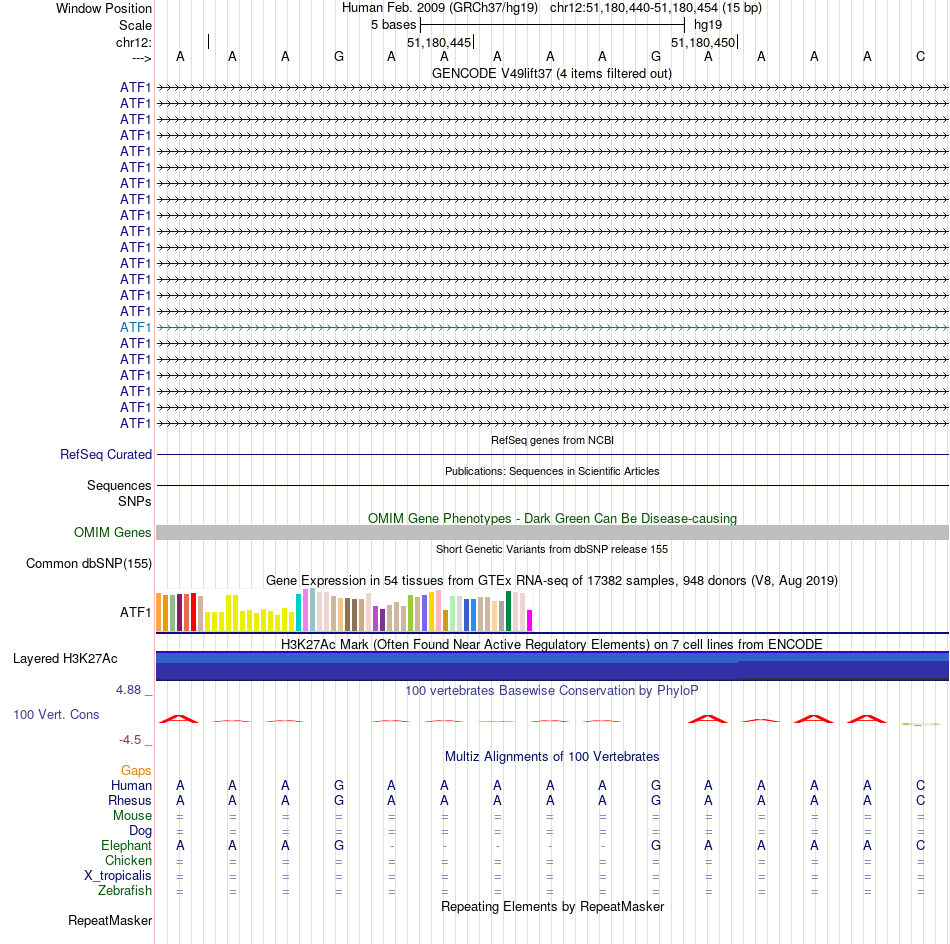Click the C base in top sequence ruler
Image resolution: width=950 pixels, height=944 pixels.
click(920, 57)
